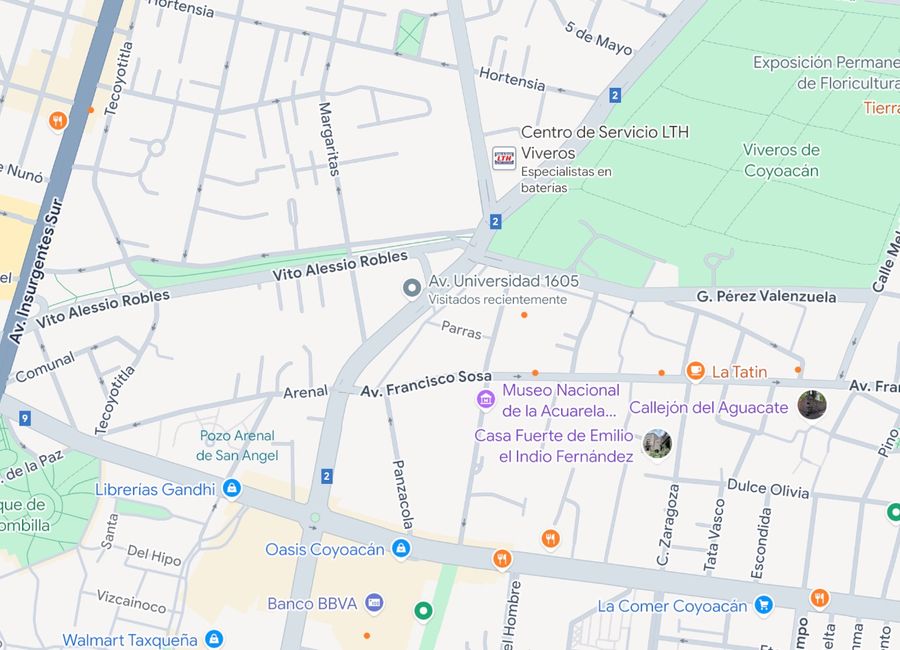Open the Museo Nacional de la Acuarela museum icon
900x650 pixels.
tap(486, 398)
